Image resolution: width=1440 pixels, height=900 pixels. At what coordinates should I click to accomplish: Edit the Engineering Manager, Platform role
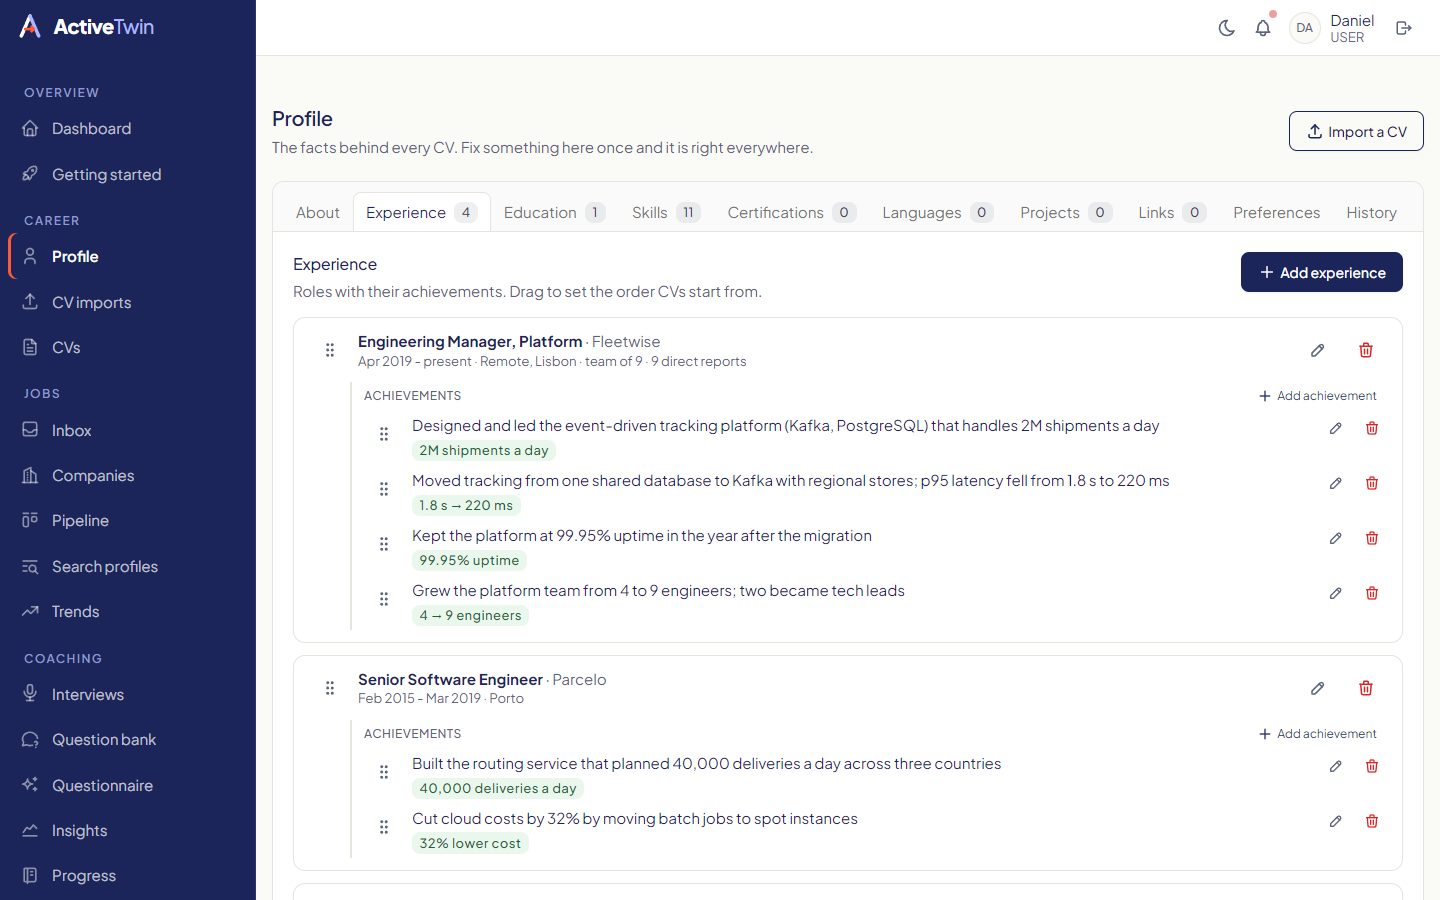coord(1318,350)
